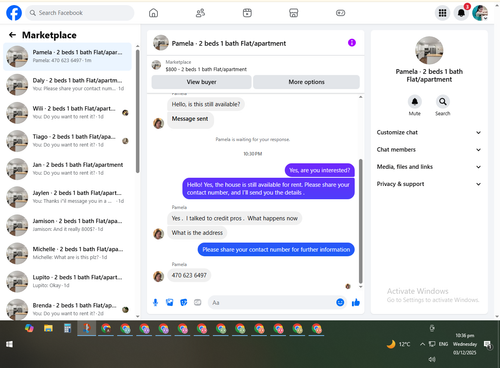
Task: Expand Customize chat section
Action: pos(429,132)
